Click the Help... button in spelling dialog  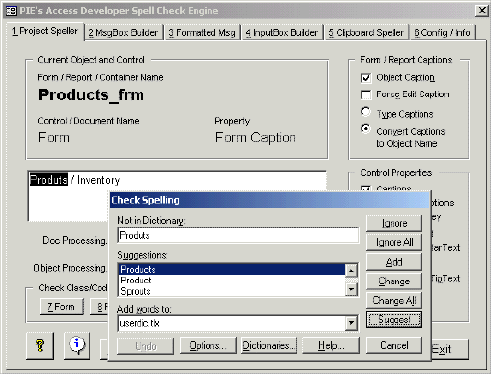pos(331,345)
